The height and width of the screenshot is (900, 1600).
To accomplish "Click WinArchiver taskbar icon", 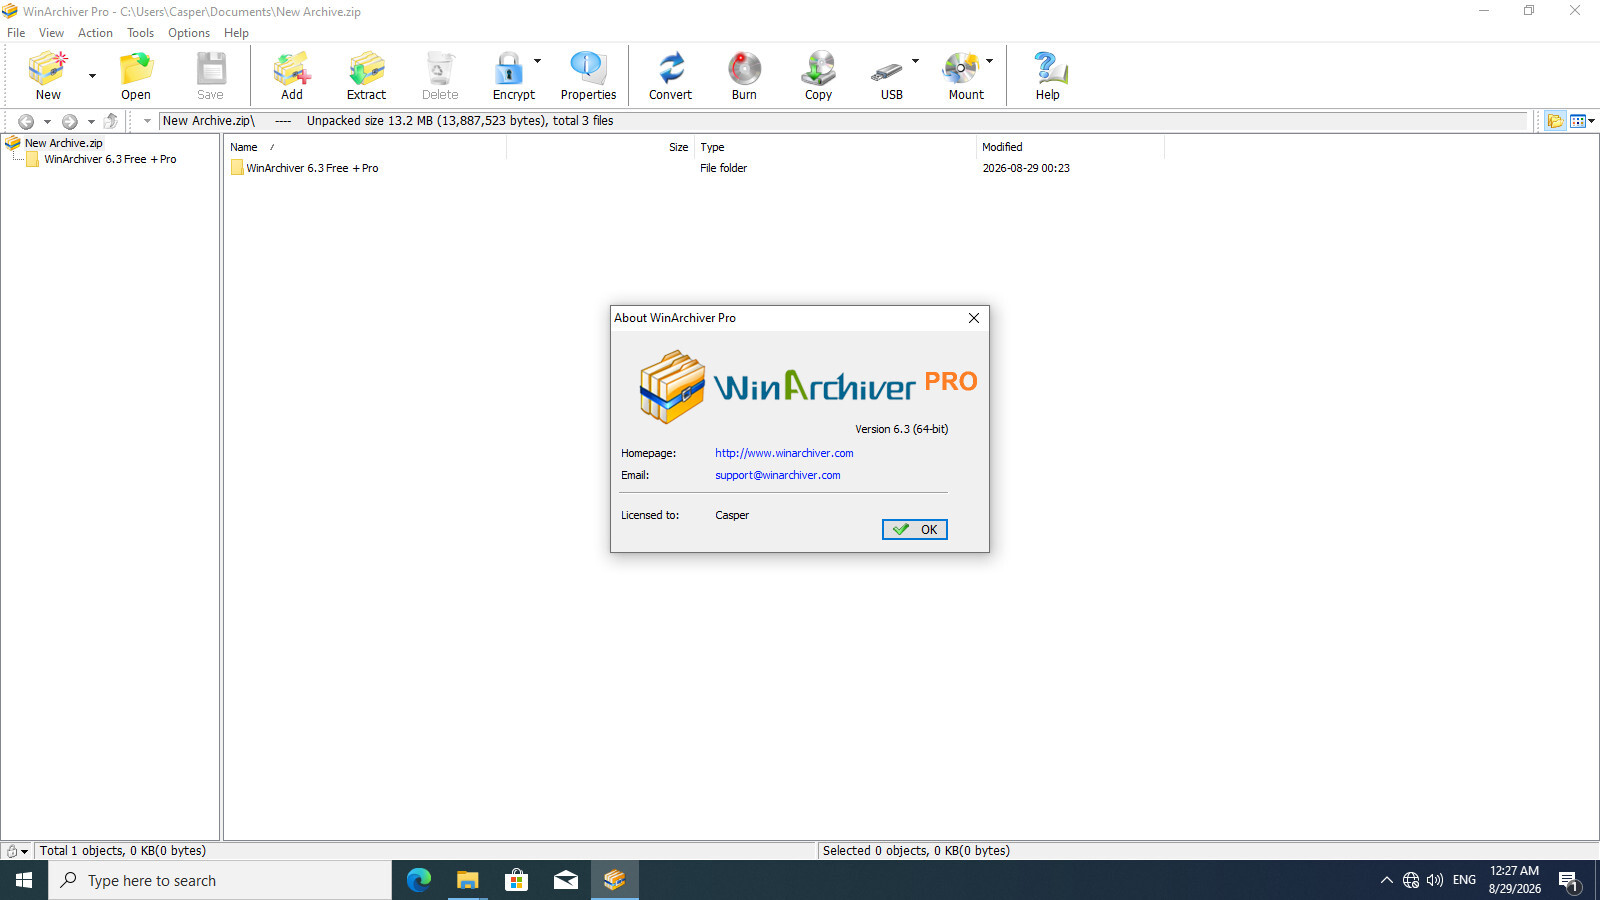I will point(614,880).
